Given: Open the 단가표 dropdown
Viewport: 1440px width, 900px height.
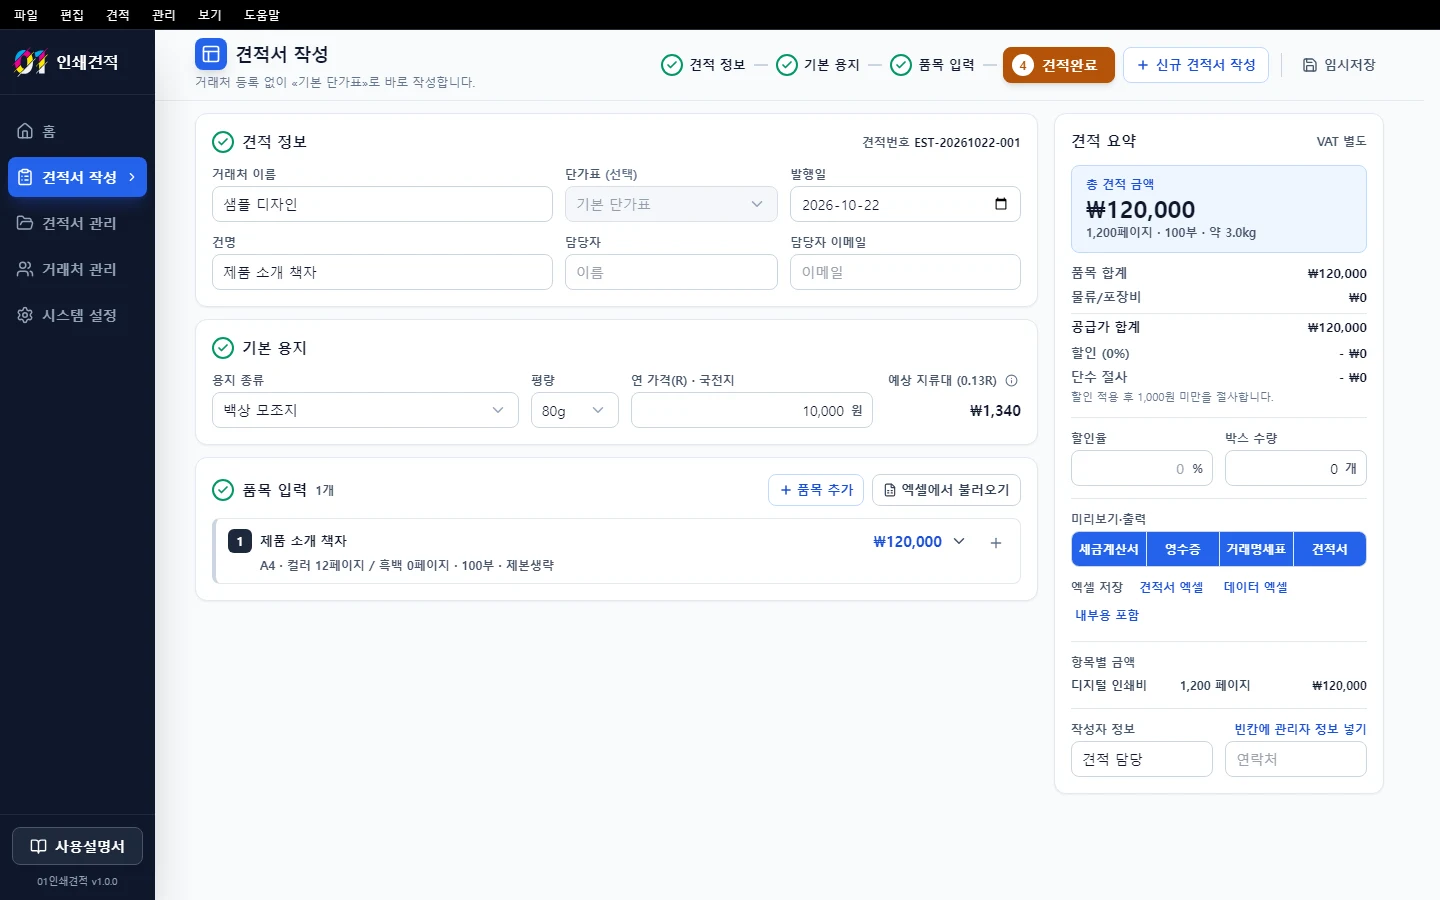Looking at the screenshot, I should [671, 204].
